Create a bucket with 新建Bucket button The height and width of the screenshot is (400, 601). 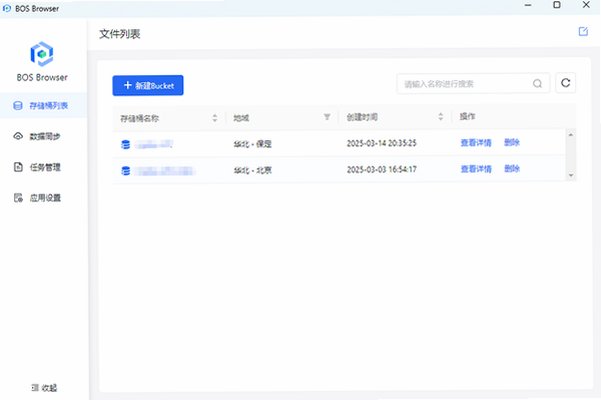[148, 85]
